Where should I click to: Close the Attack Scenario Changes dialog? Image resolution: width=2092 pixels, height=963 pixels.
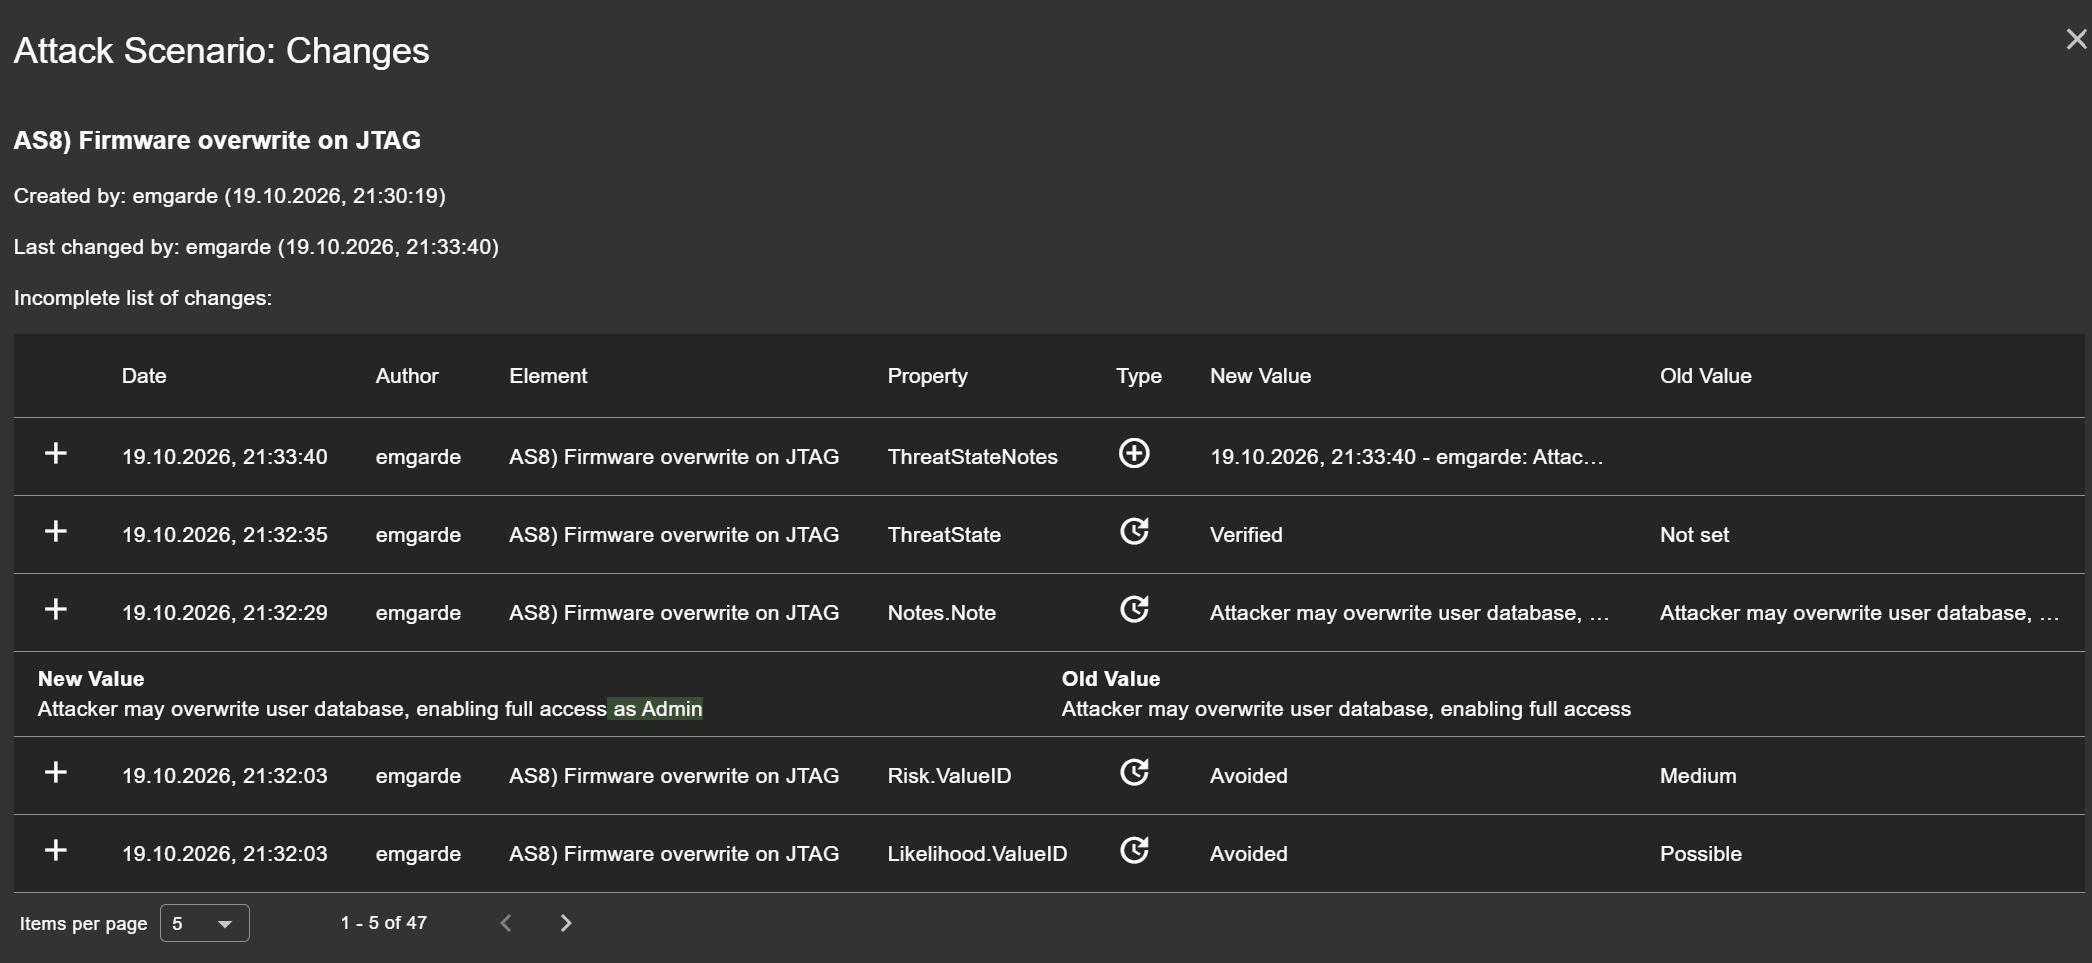point(2076,39)
